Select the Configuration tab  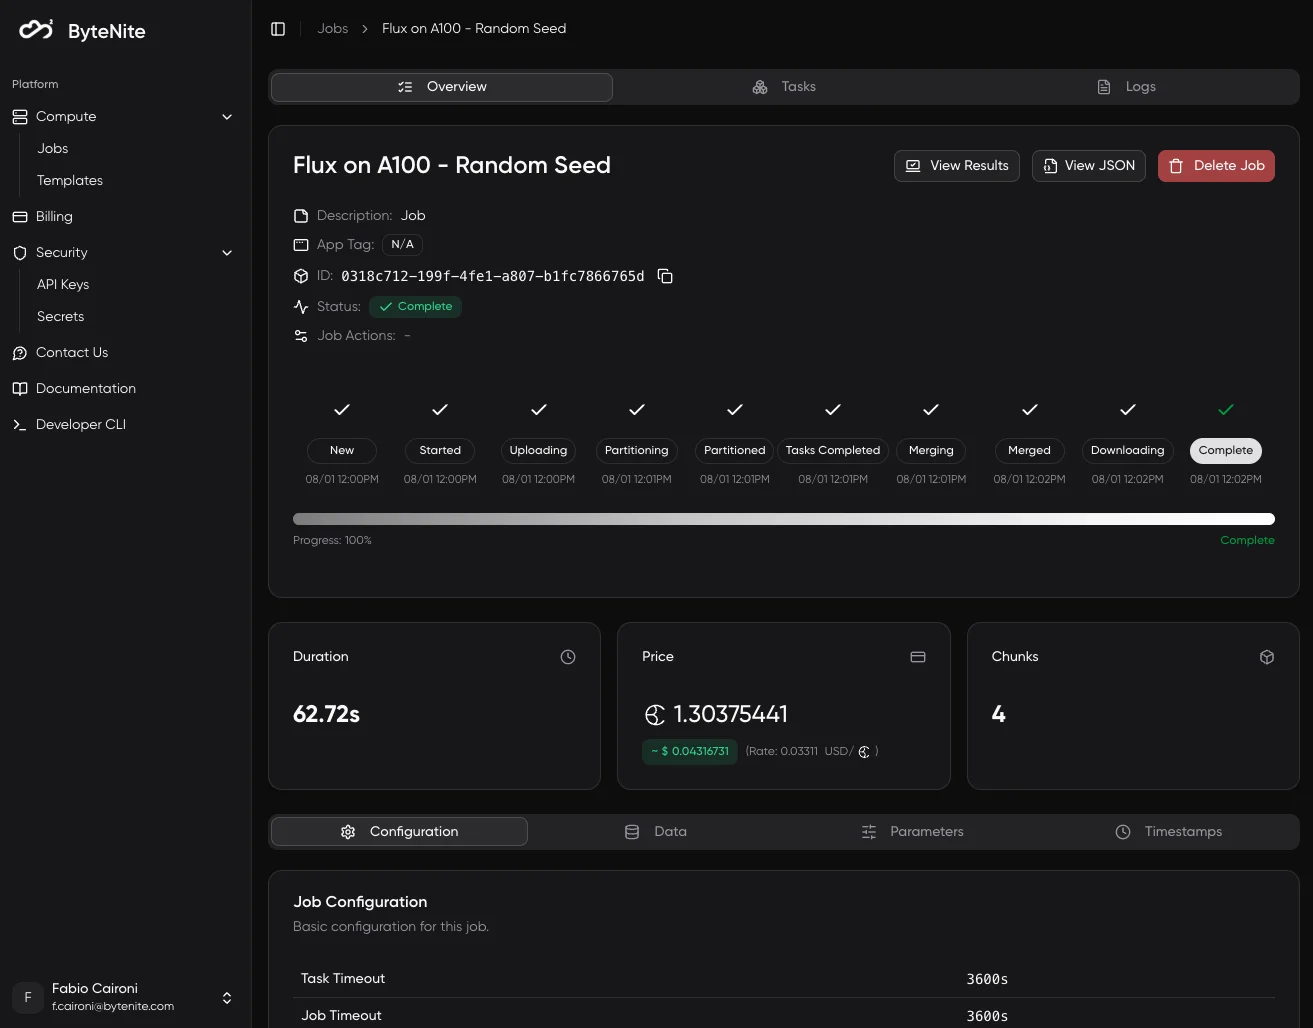(x=399, y=832)
